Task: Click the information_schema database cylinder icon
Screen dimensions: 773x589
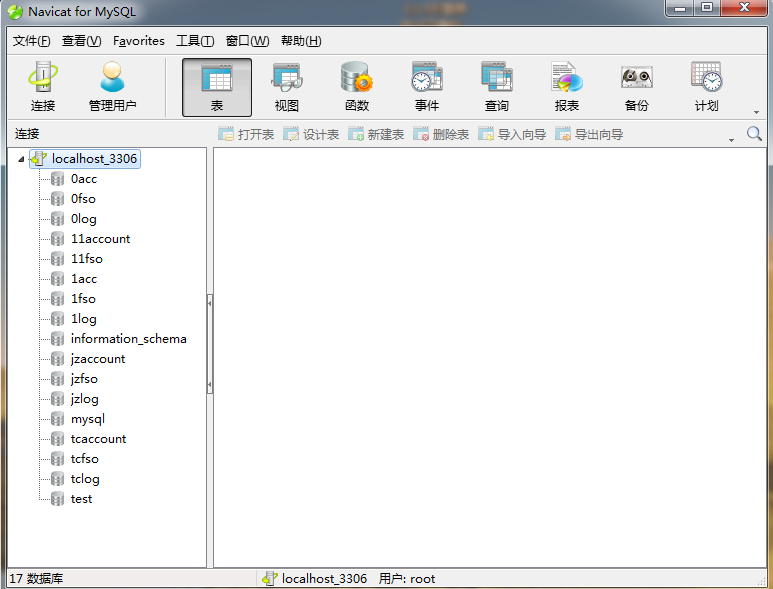Action: point(58,339)
